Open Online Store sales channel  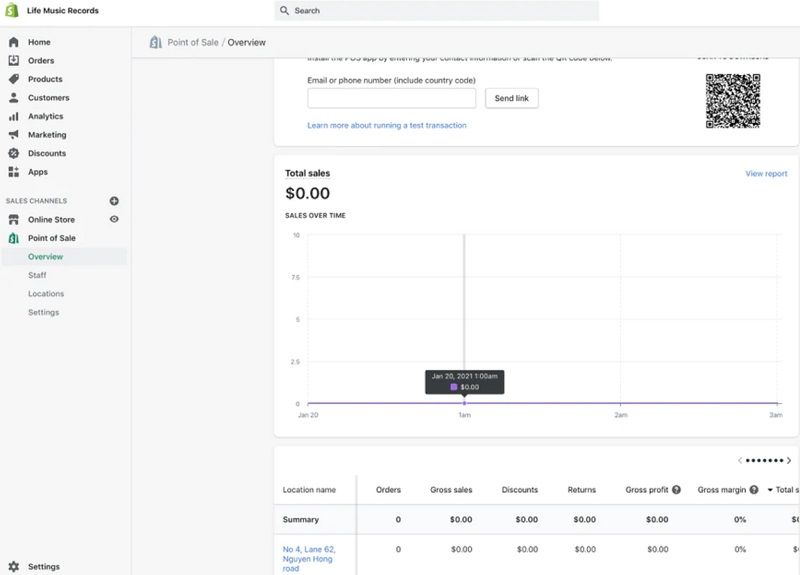51,219
